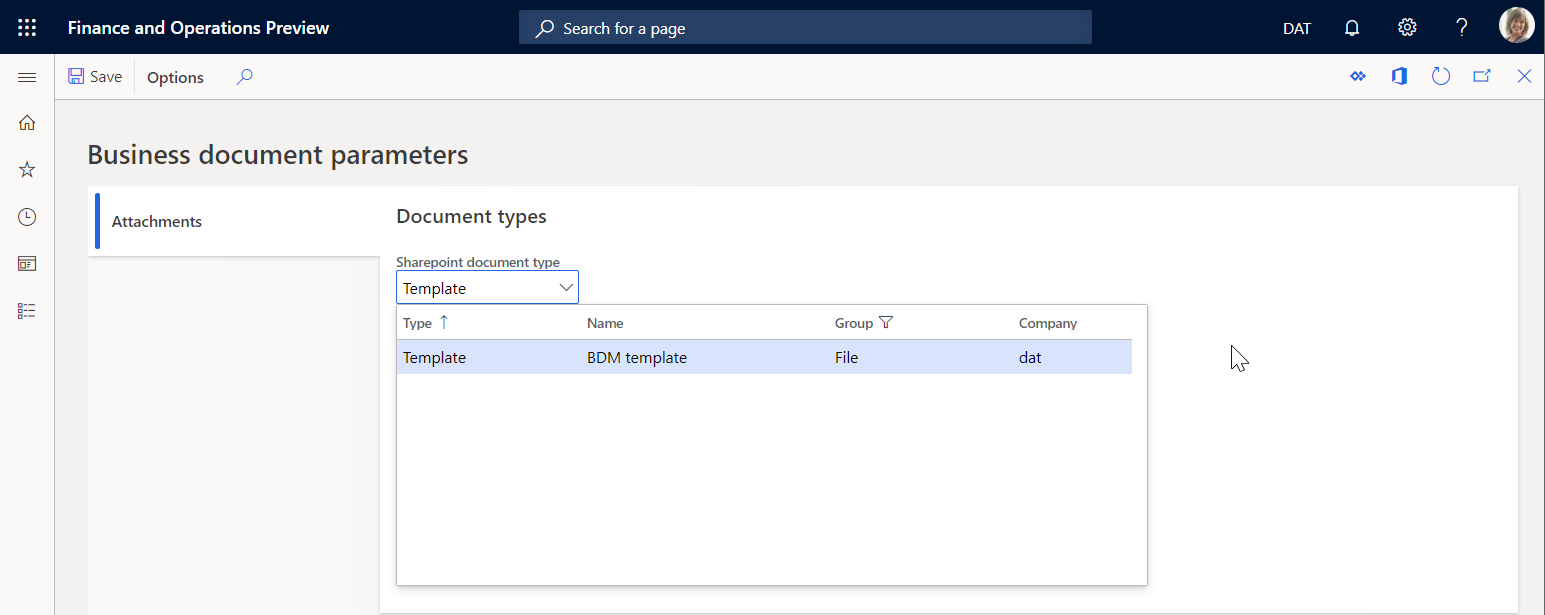Open Workspaces icon in sidebar
This screenshot has width=1545, height=615.
pos(27,264)
